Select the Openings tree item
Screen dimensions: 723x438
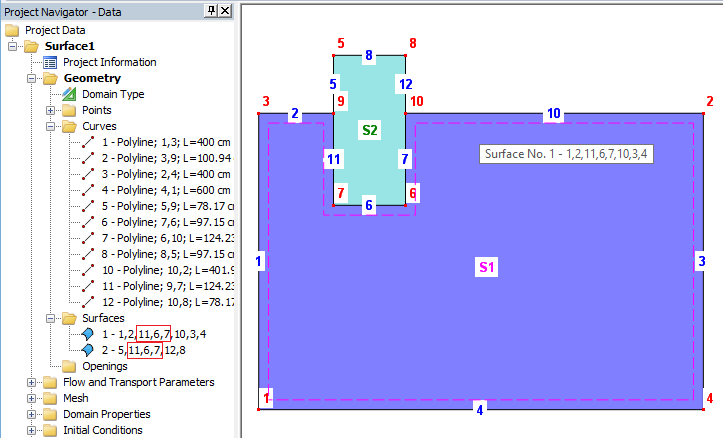tap(105, 366)
